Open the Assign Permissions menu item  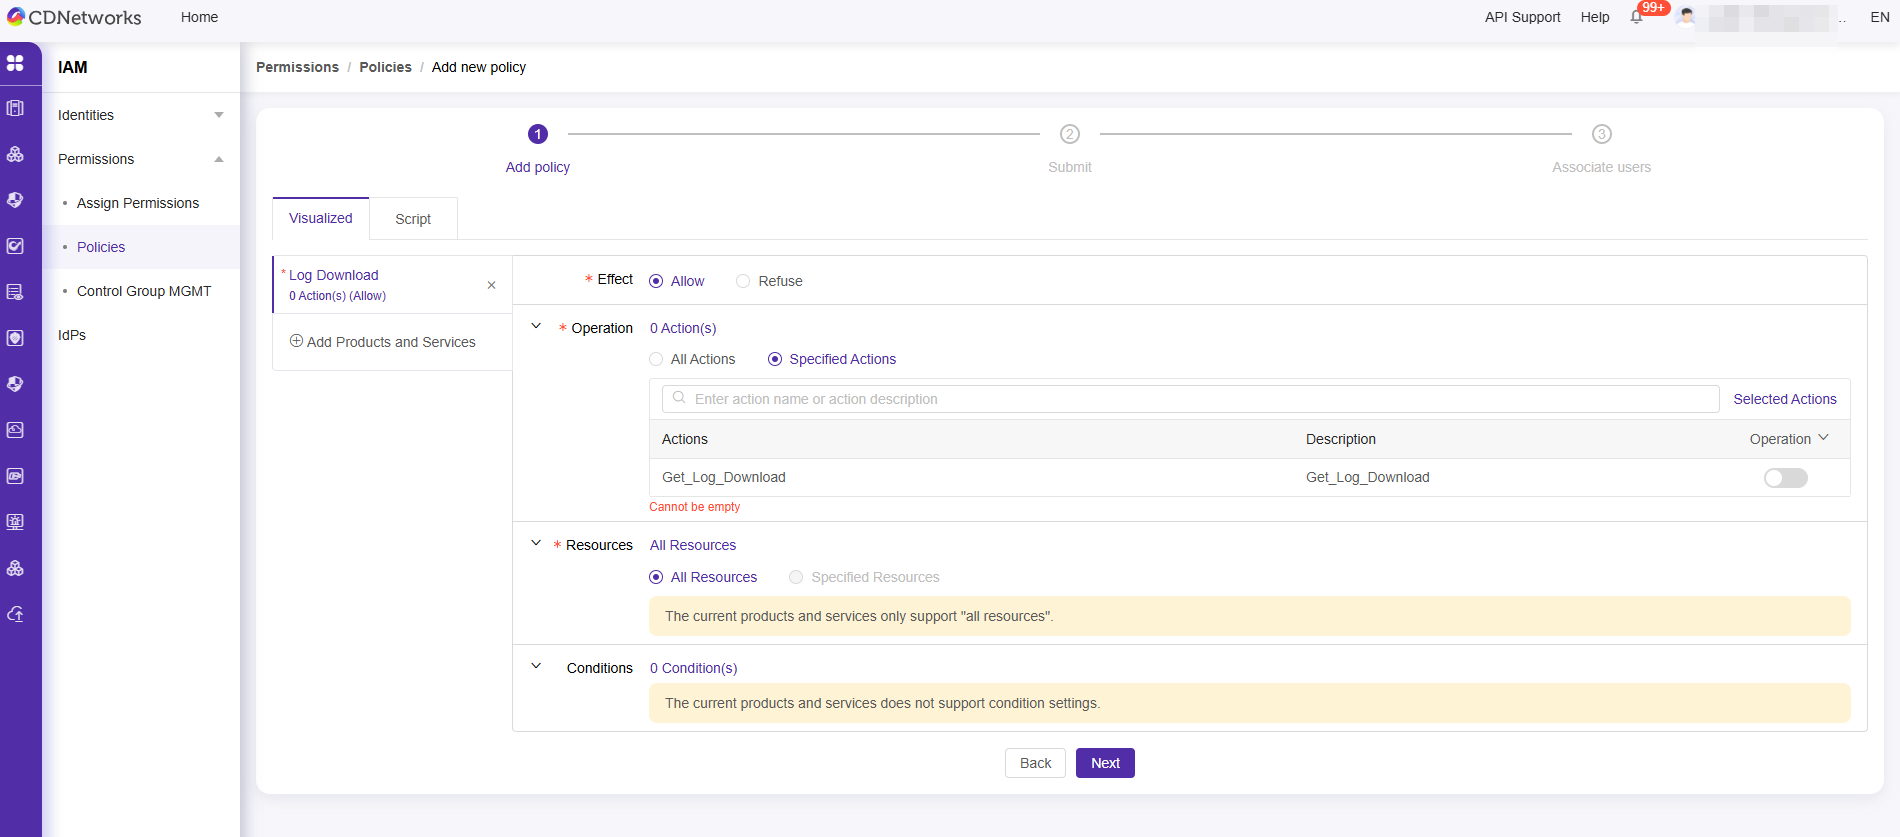pyautogui.click(x=138, y=203)
